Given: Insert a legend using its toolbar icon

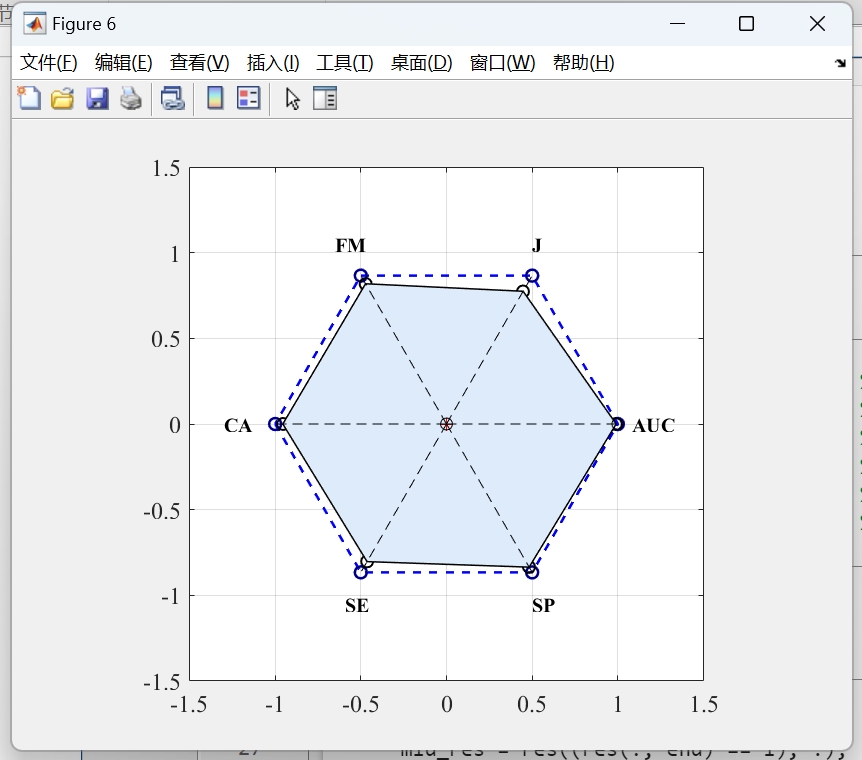Looking at the screenshot, I should click(x=247, y=98).
